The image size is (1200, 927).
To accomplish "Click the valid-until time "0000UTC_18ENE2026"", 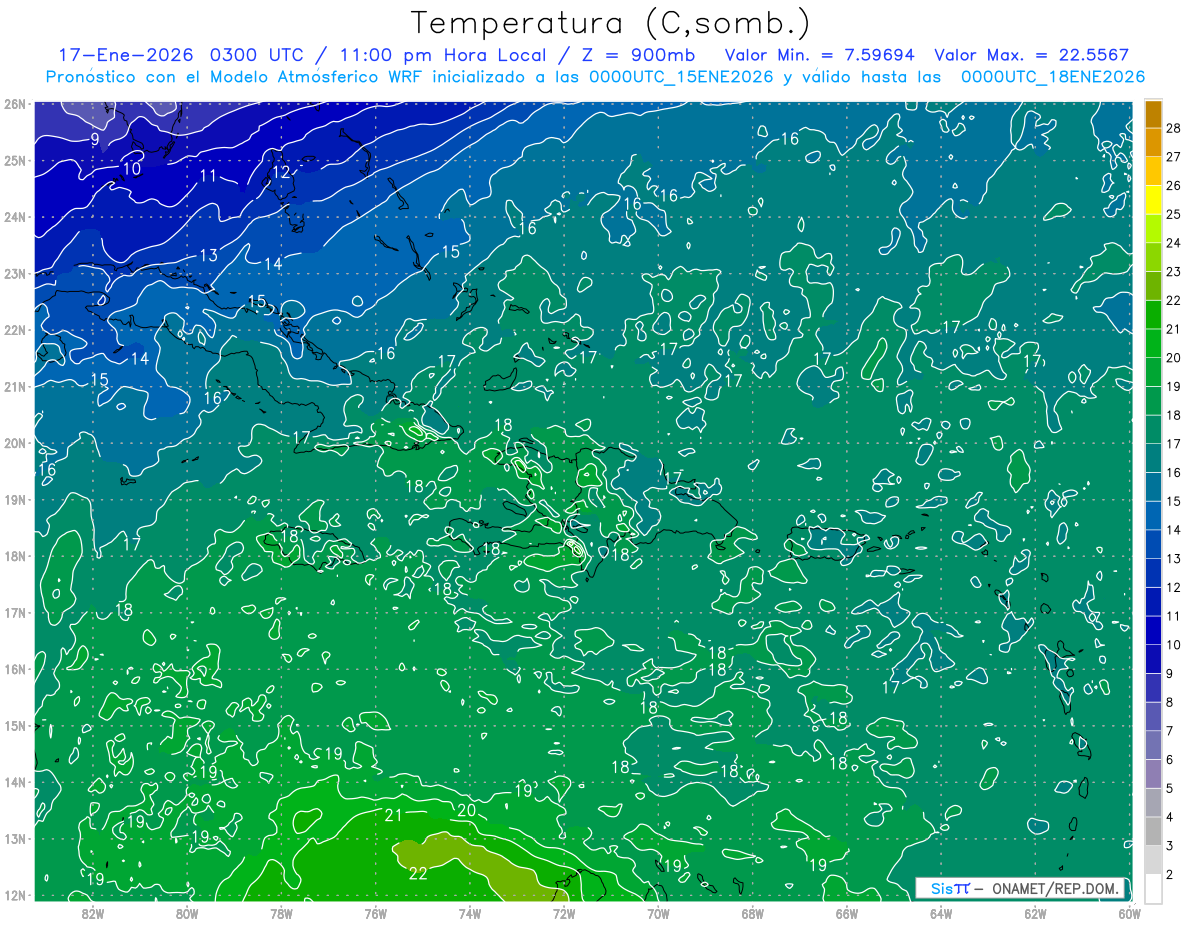I will coord(1052,77).
